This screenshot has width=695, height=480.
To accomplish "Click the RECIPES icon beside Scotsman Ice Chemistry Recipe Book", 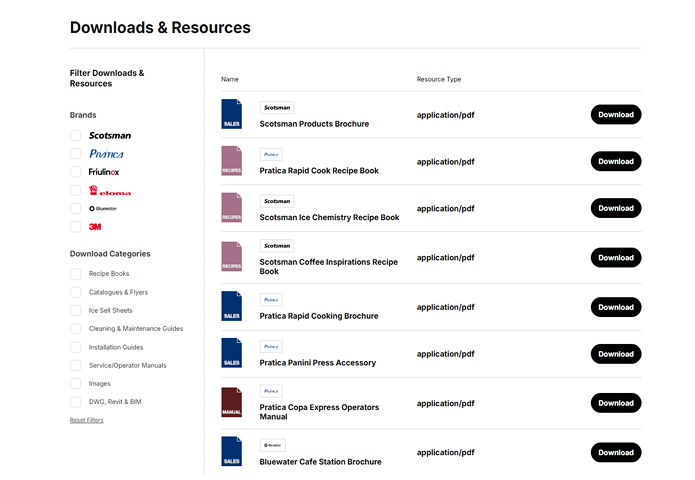I will pos(231,208).
